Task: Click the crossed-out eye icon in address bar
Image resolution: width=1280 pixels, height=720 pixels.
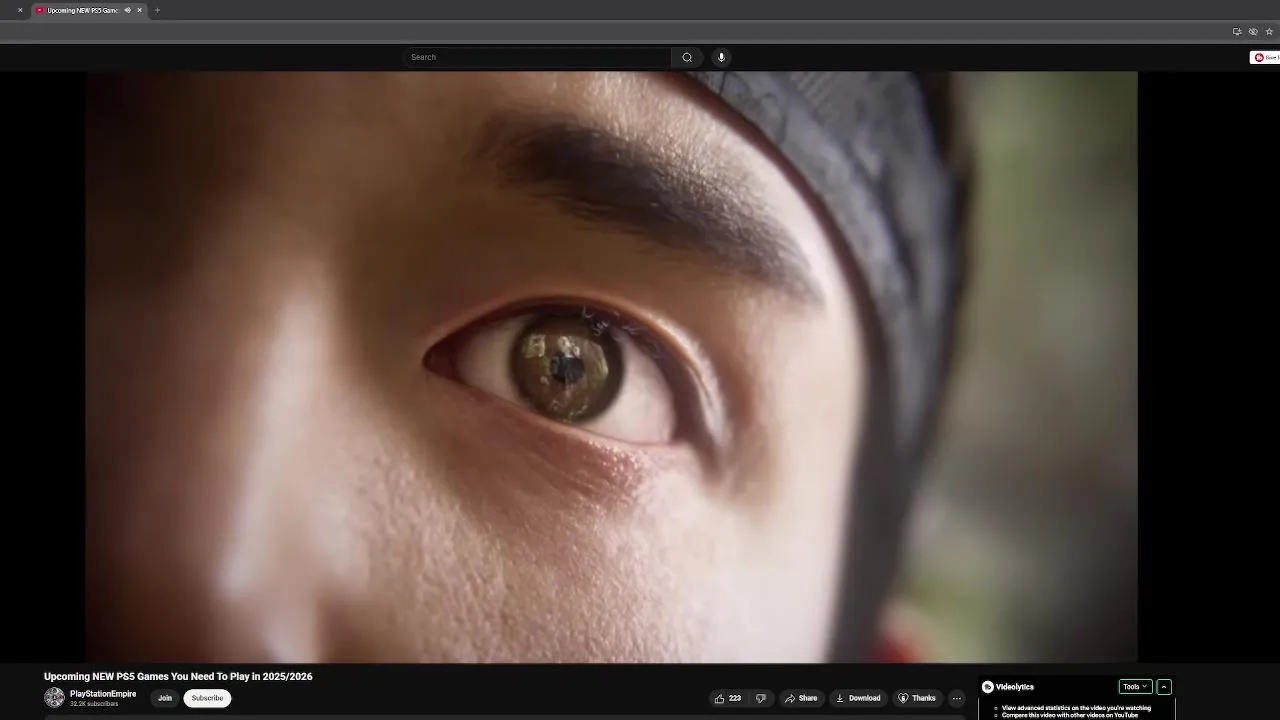Action: click(1253, 32)
